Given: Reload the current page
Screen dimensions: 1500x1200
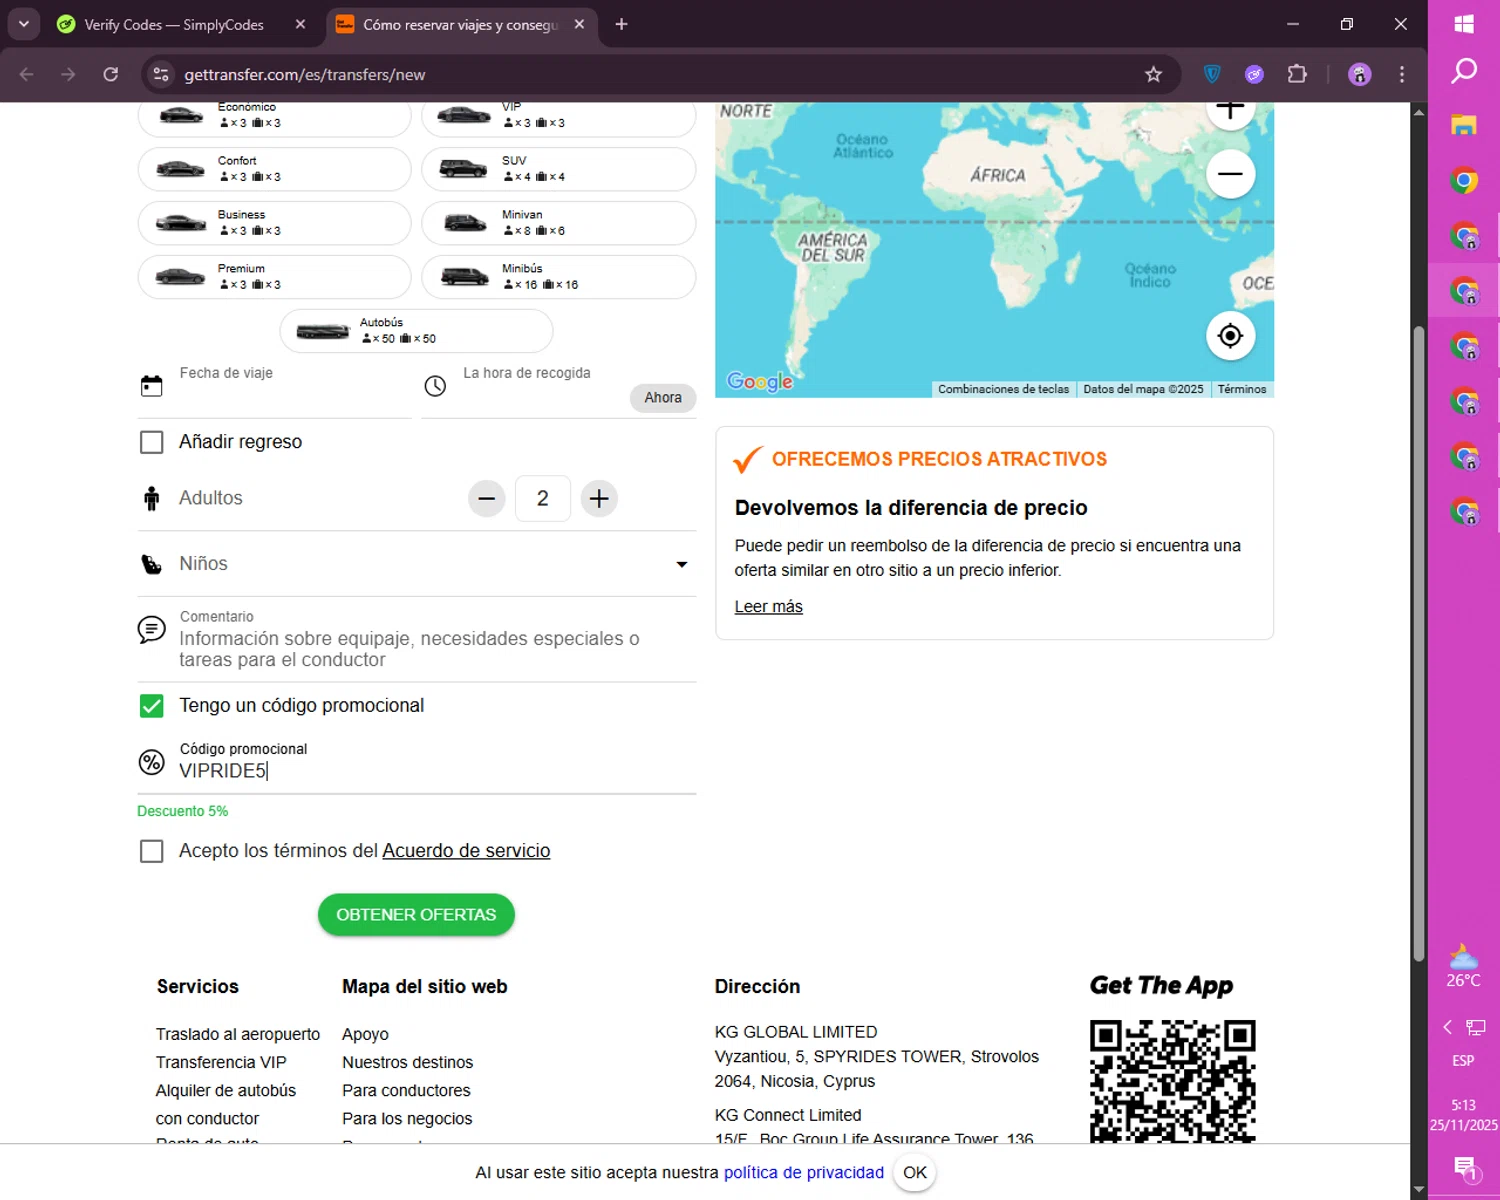Looking at the screenshot, I should click(x=111, y=74).
